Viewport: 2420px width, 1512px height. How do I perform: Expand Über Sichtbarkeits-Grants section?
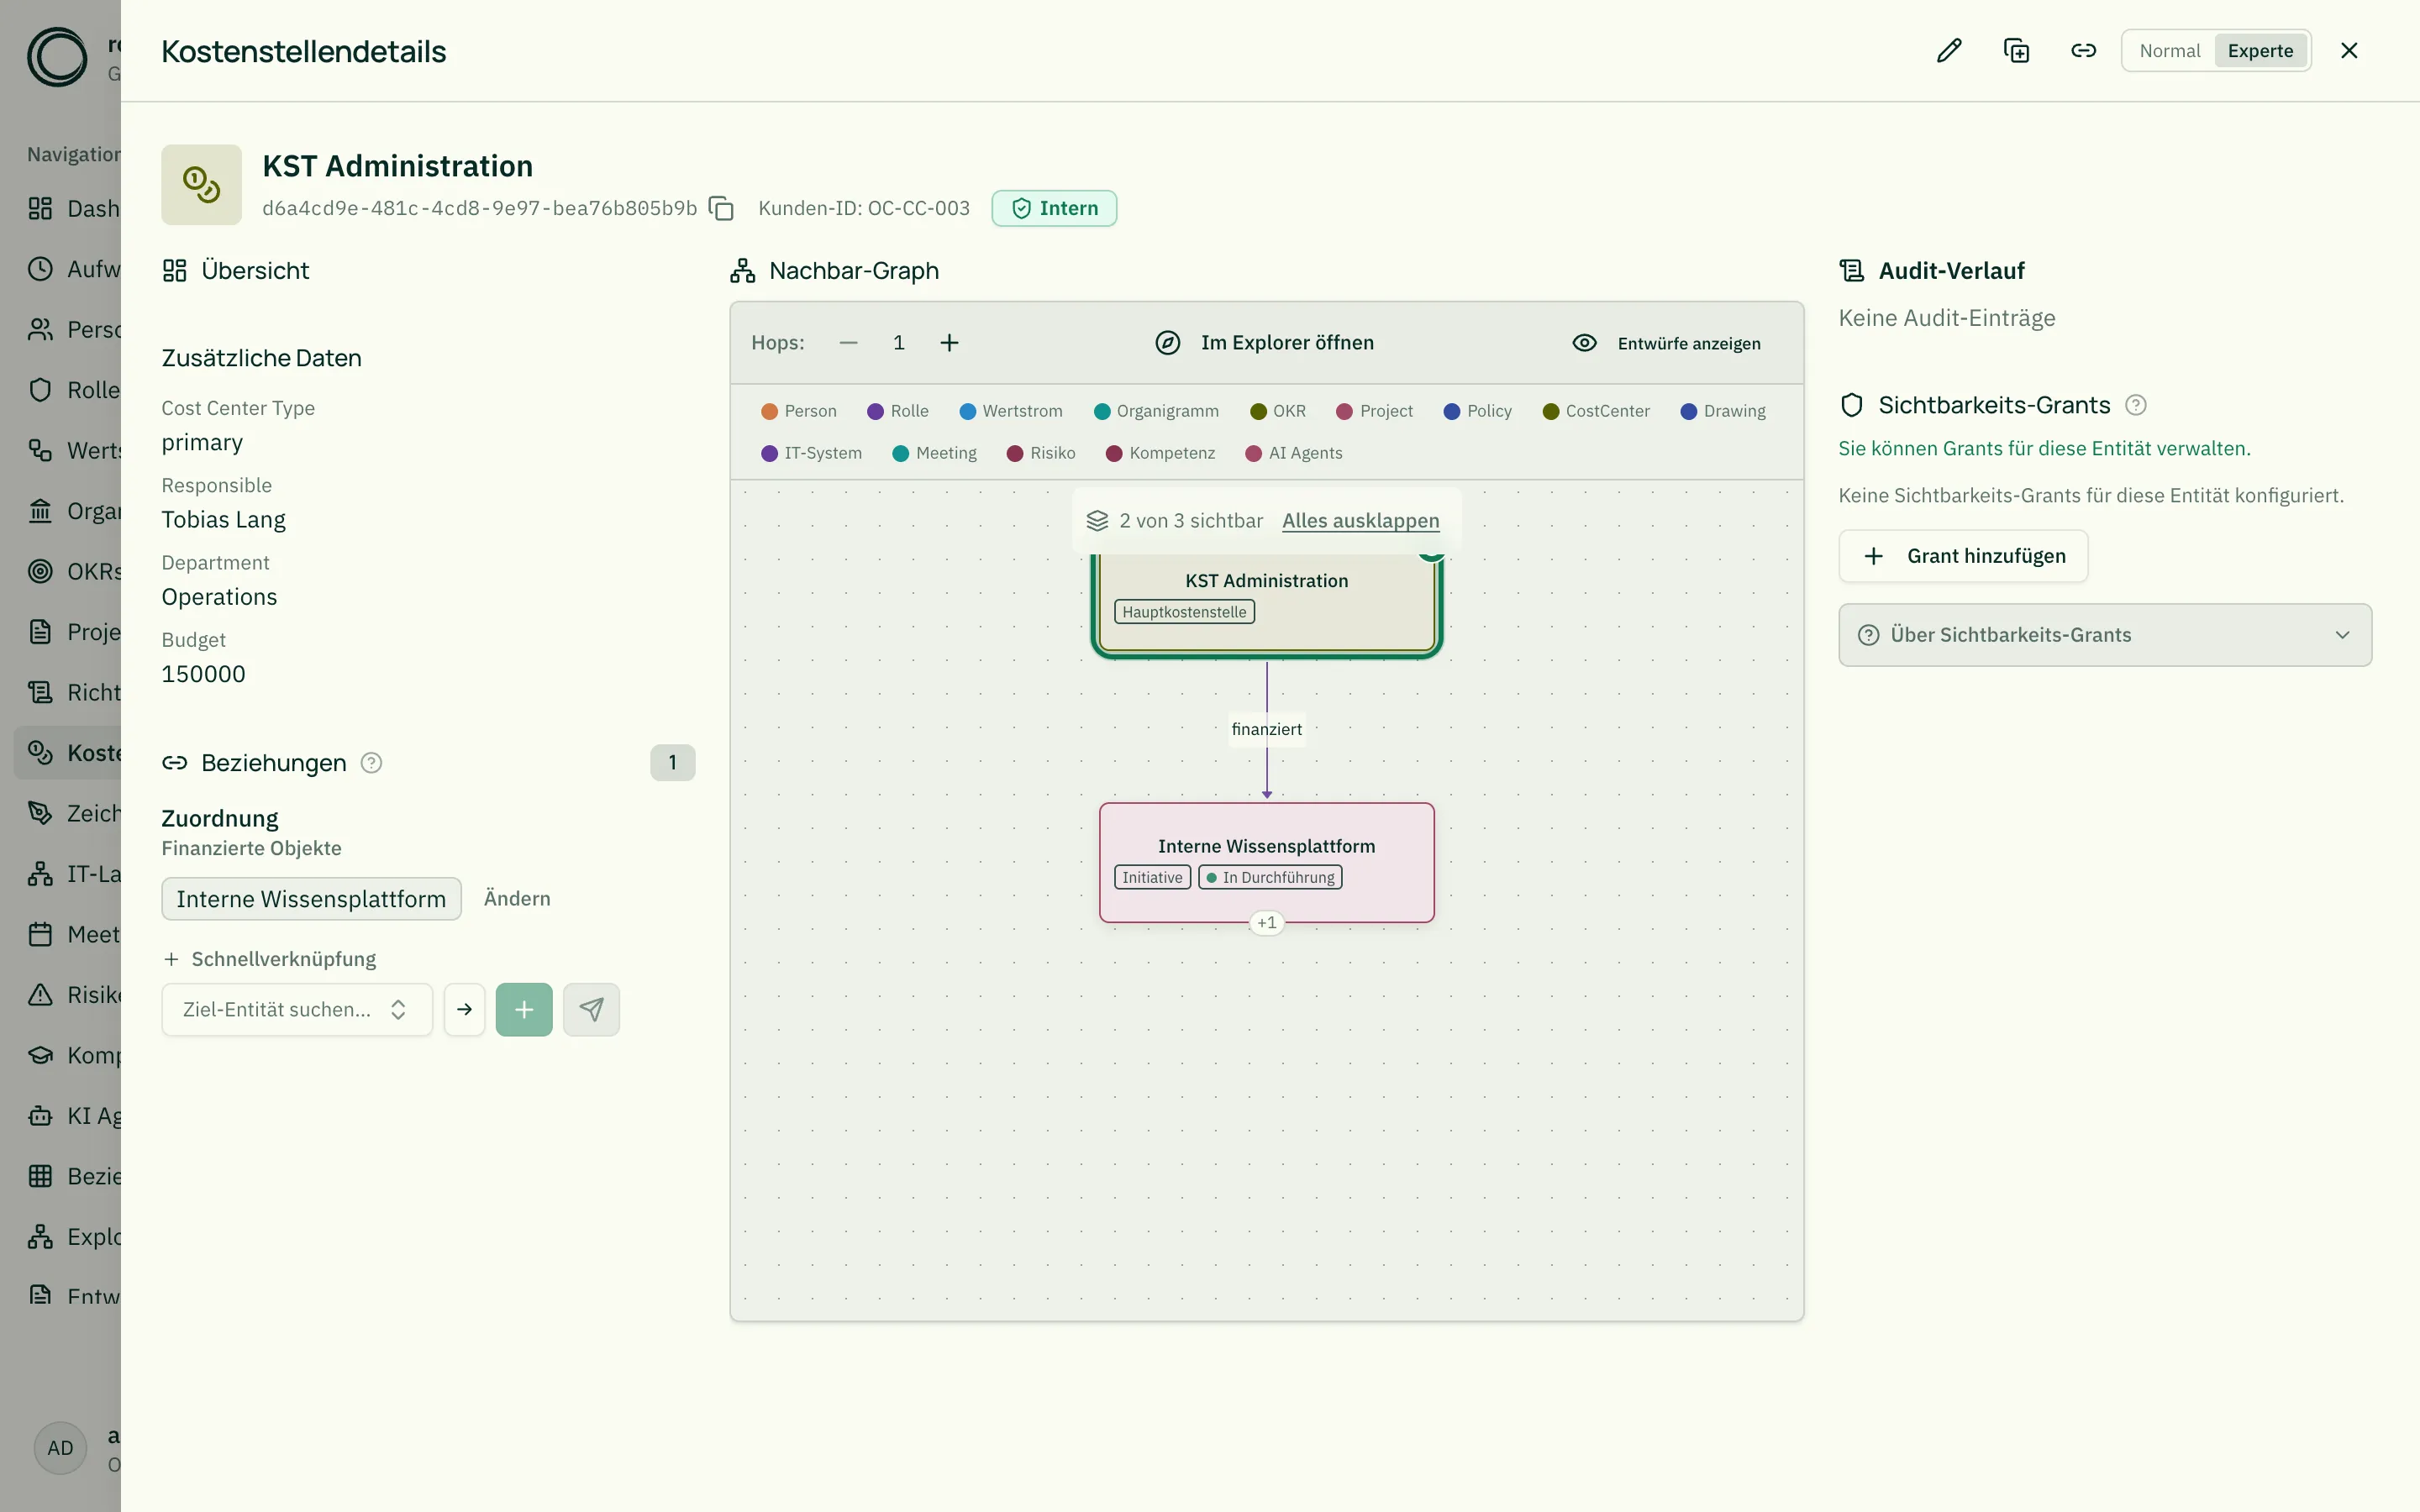2104,635
